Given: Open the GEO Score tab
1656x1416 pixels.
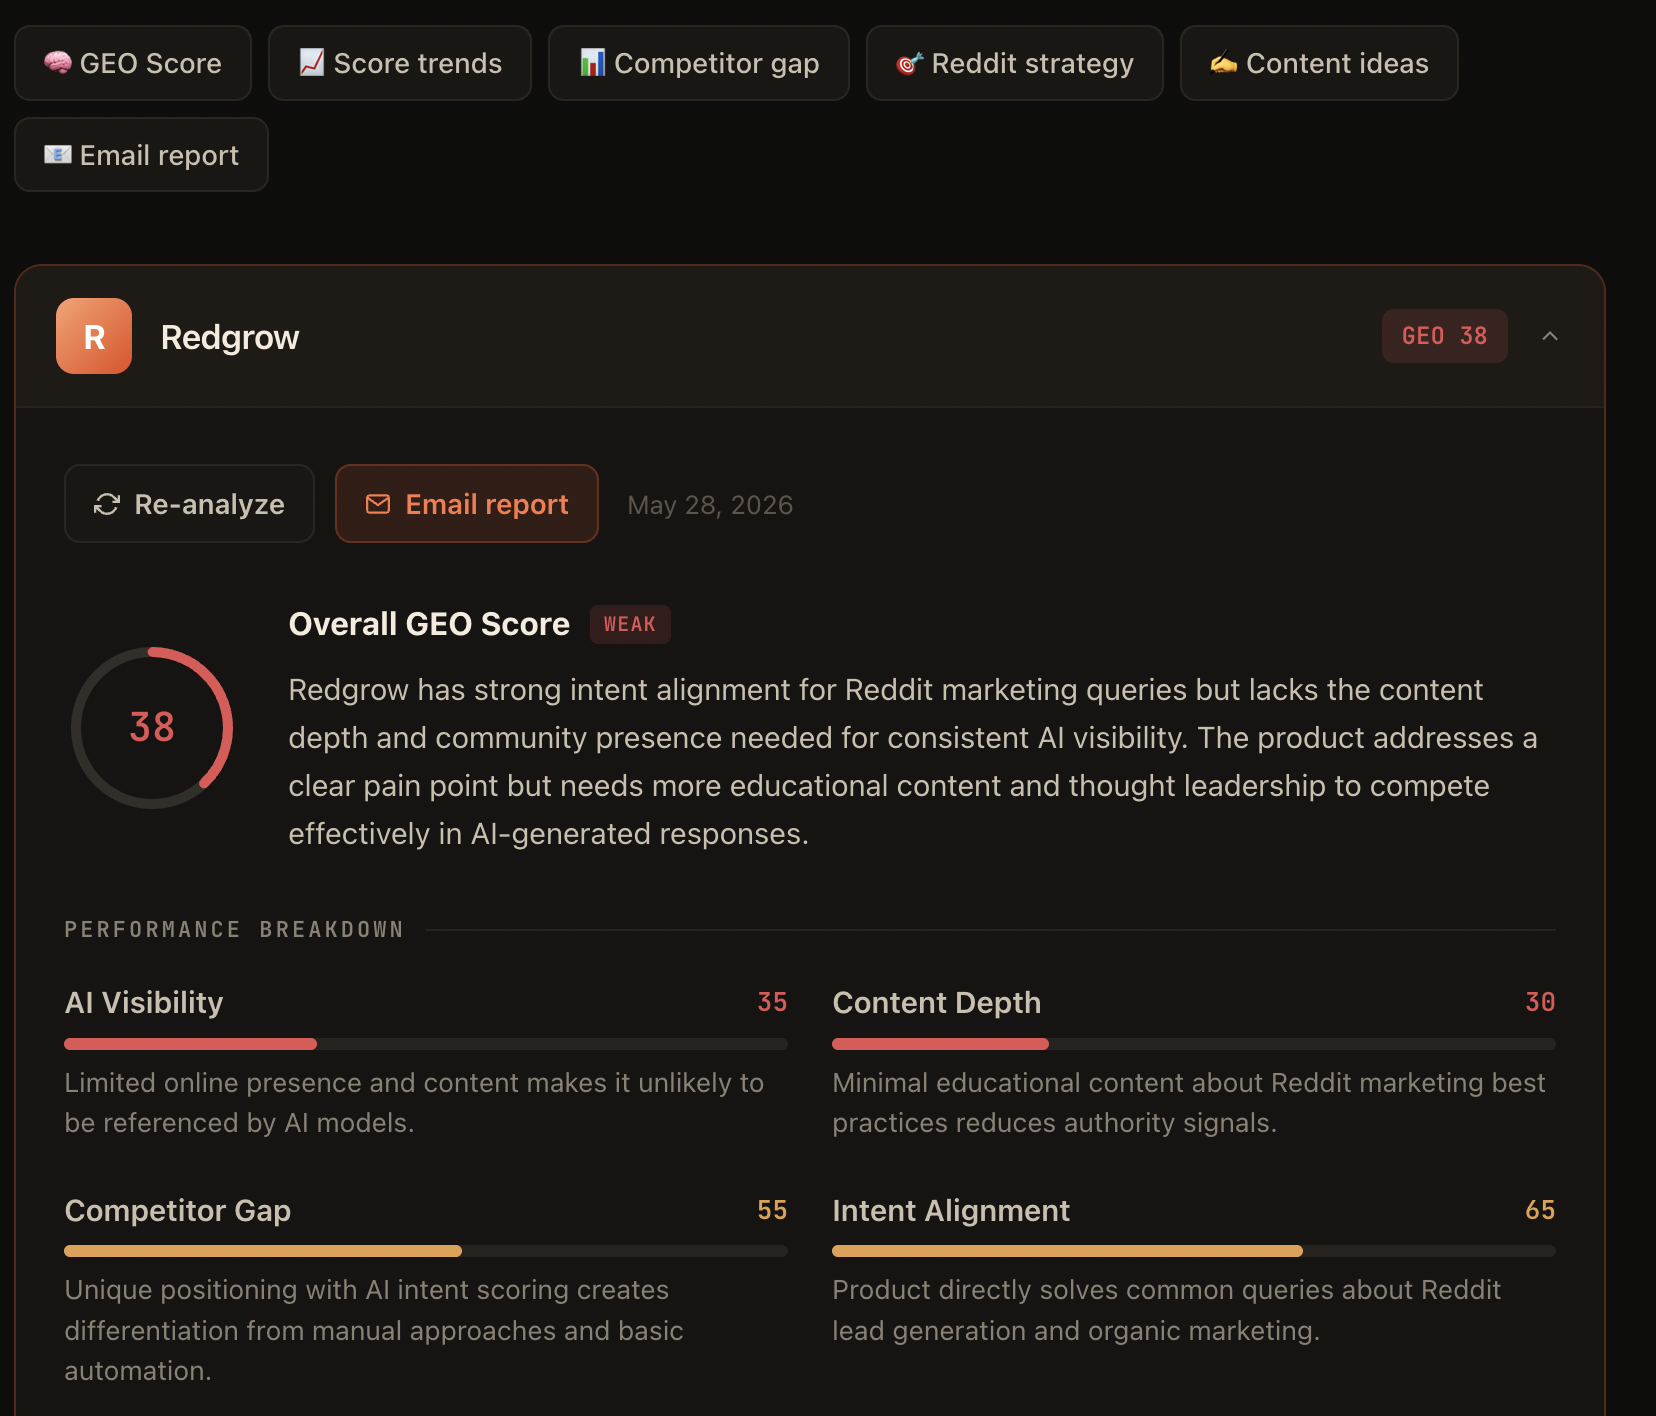Looking at the screenshot, I should (133, 63).
